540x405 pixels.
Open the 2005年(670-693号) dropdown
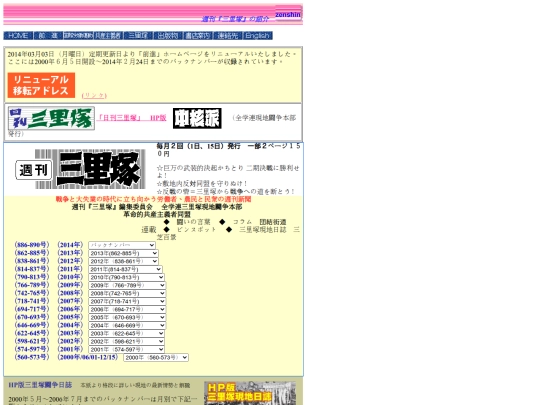coord(127,318)
